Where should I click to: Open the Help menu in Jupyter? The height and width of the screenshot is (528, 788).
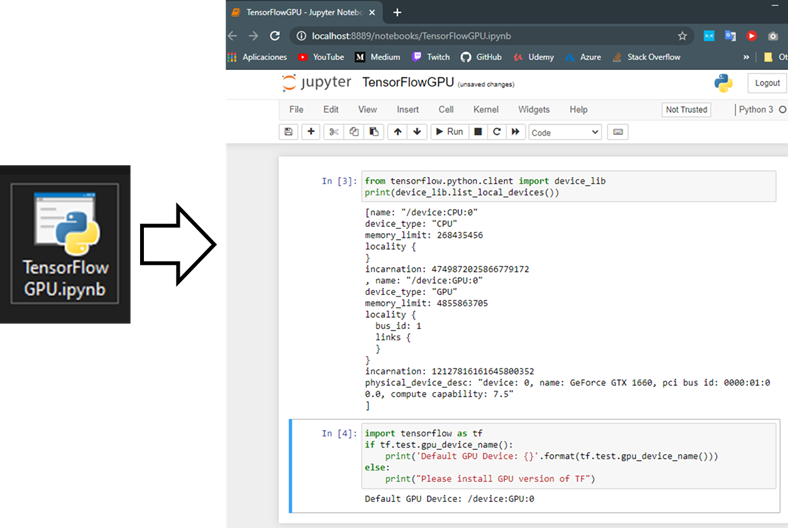click(578, 110)
